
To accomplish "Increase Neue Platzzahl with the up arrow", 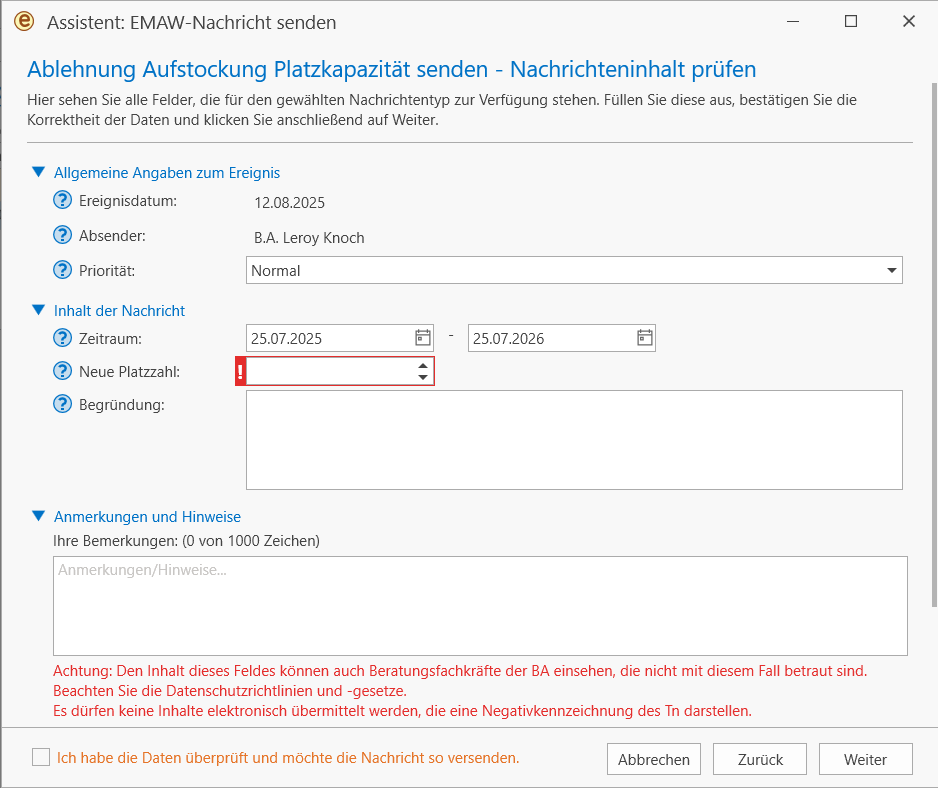I will [x=423, y=366].
